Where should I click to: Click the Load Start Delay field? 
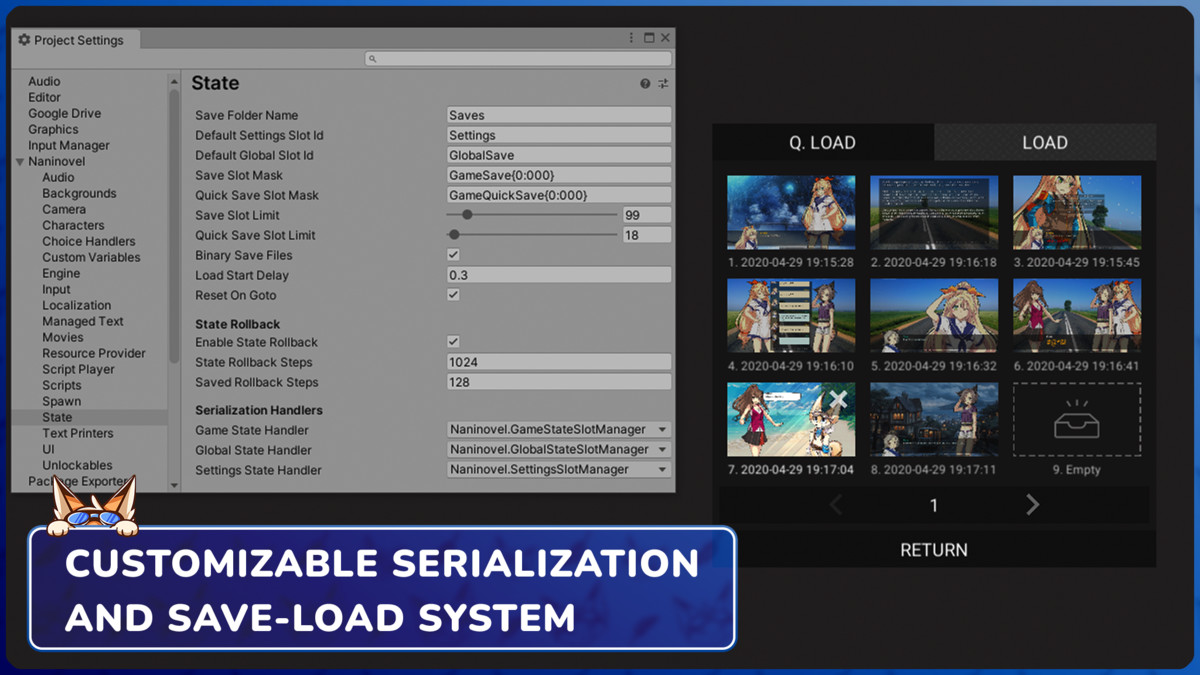[559, 275]
